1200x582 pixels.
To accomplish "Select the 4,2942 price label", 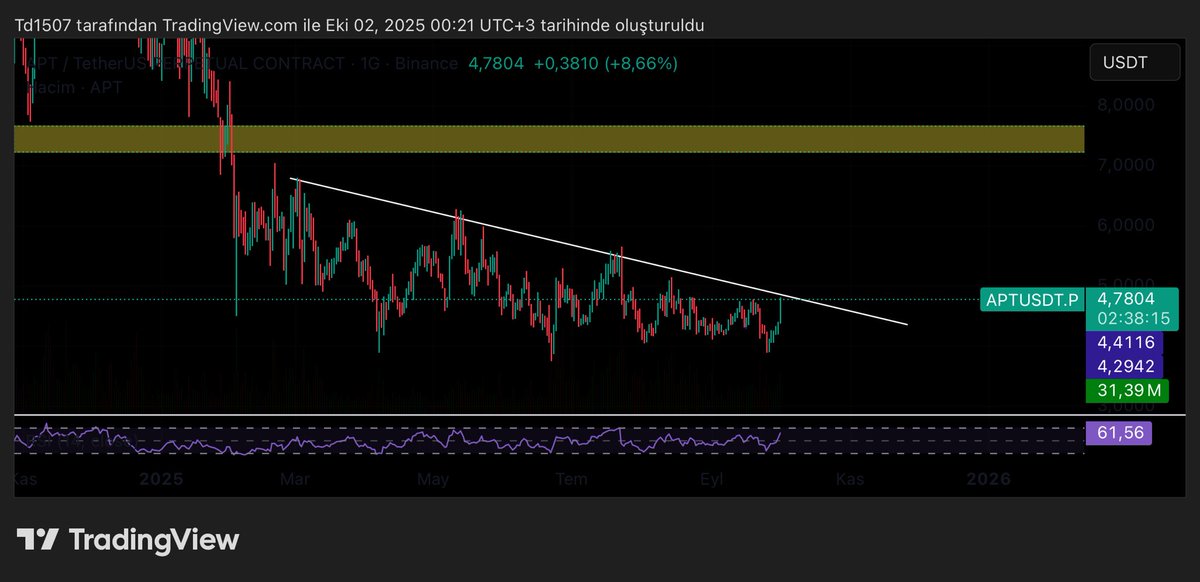I will click(x=1126, y=366).
